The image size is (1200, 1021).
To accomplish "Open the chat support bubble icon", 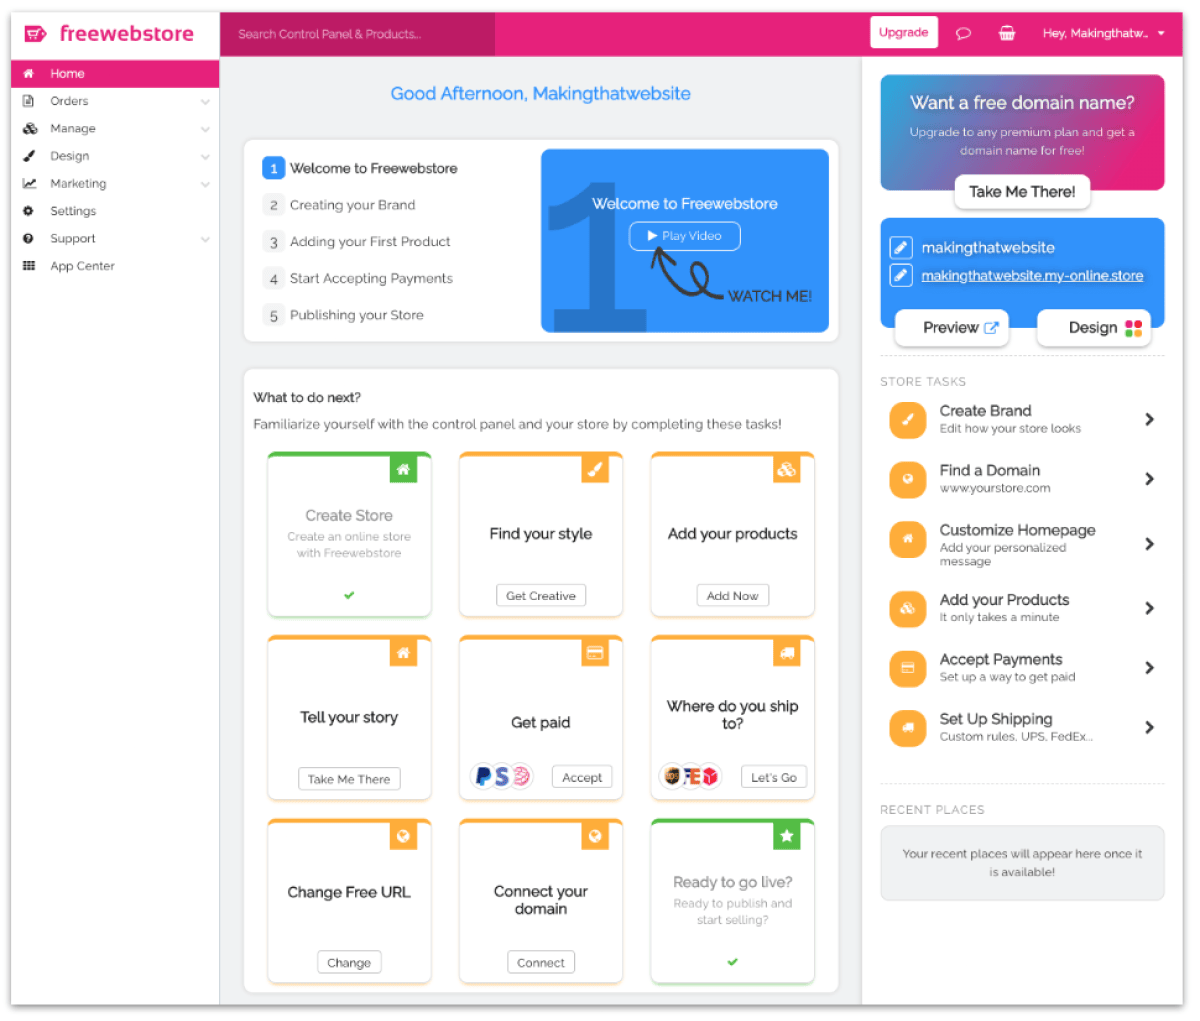I will point(963,32).
